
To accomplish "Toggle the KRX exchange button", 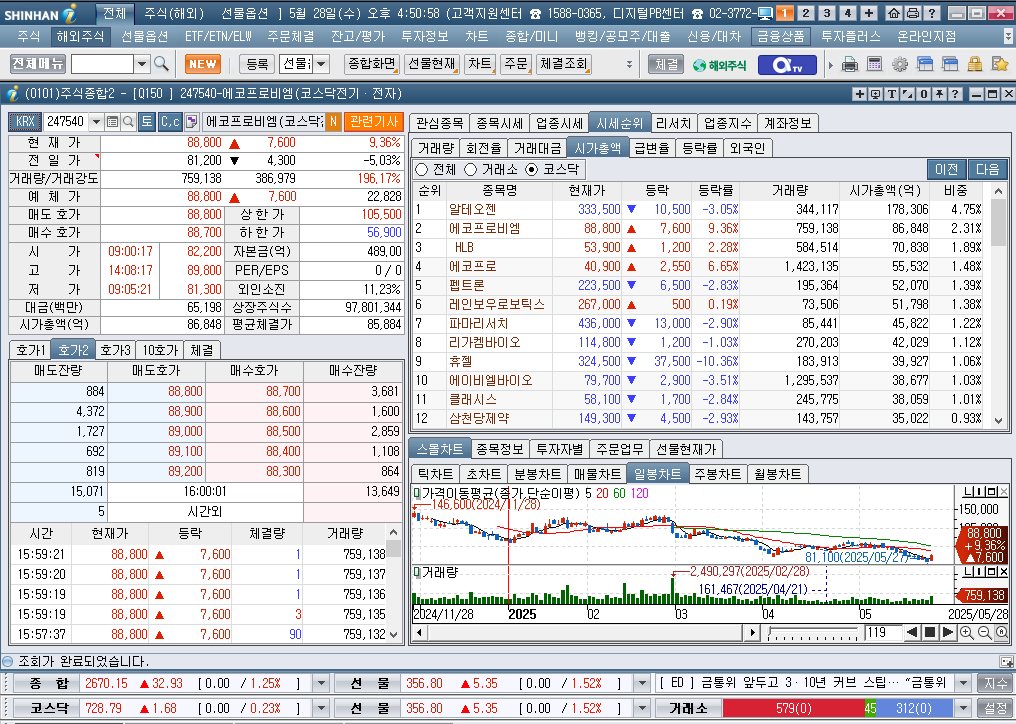I will [x=25, y=121].
